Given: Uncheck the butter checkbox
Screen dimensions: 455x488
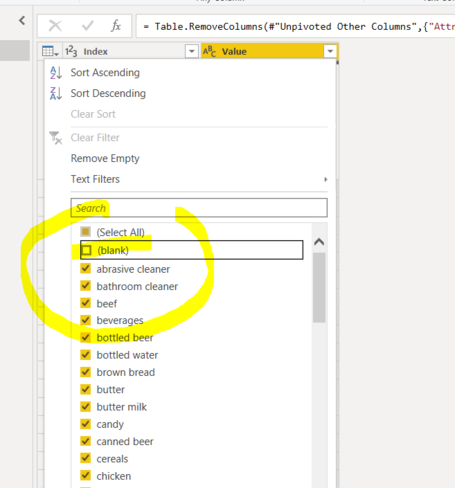Looking at the screenshot, I should click(86, 389).
